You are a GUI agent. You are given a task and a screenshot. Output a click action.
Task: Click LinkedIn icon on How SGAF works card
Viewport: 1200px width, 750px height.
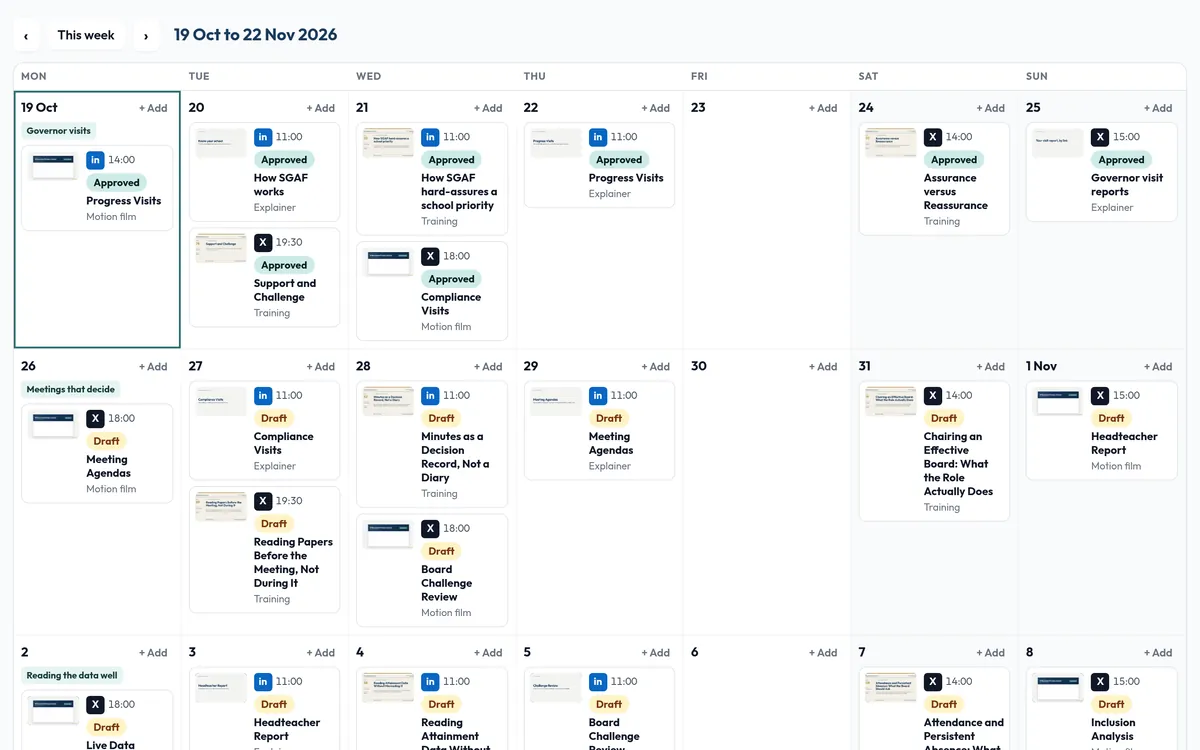(x=263, y=137)
